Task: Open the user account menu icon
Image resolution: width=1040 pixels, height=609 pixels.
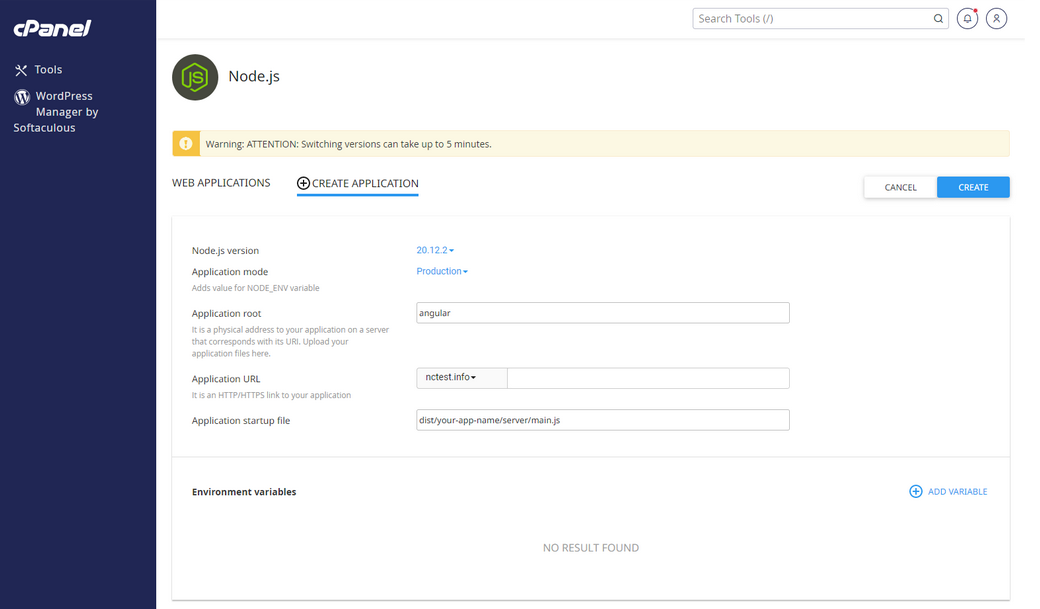Action: click(x=996, y=19)
